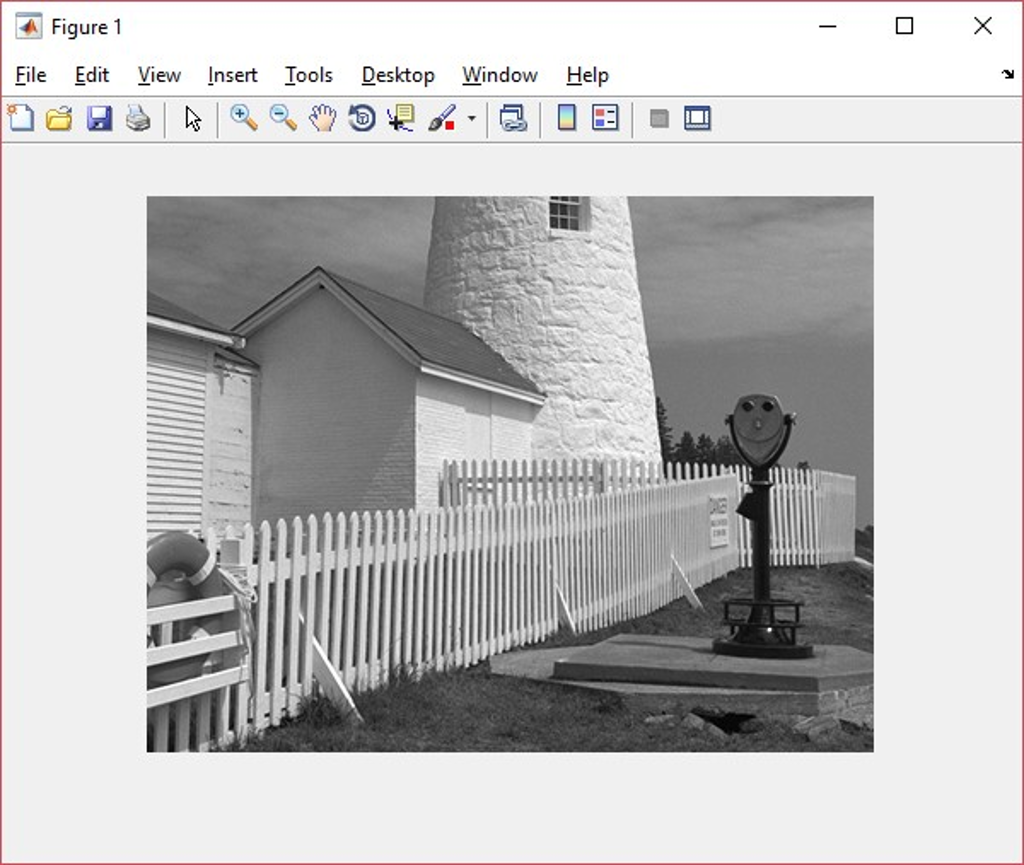The image size is (1024, 865).
Task: Activate the Pan hand tool
Action: (322, 119)
